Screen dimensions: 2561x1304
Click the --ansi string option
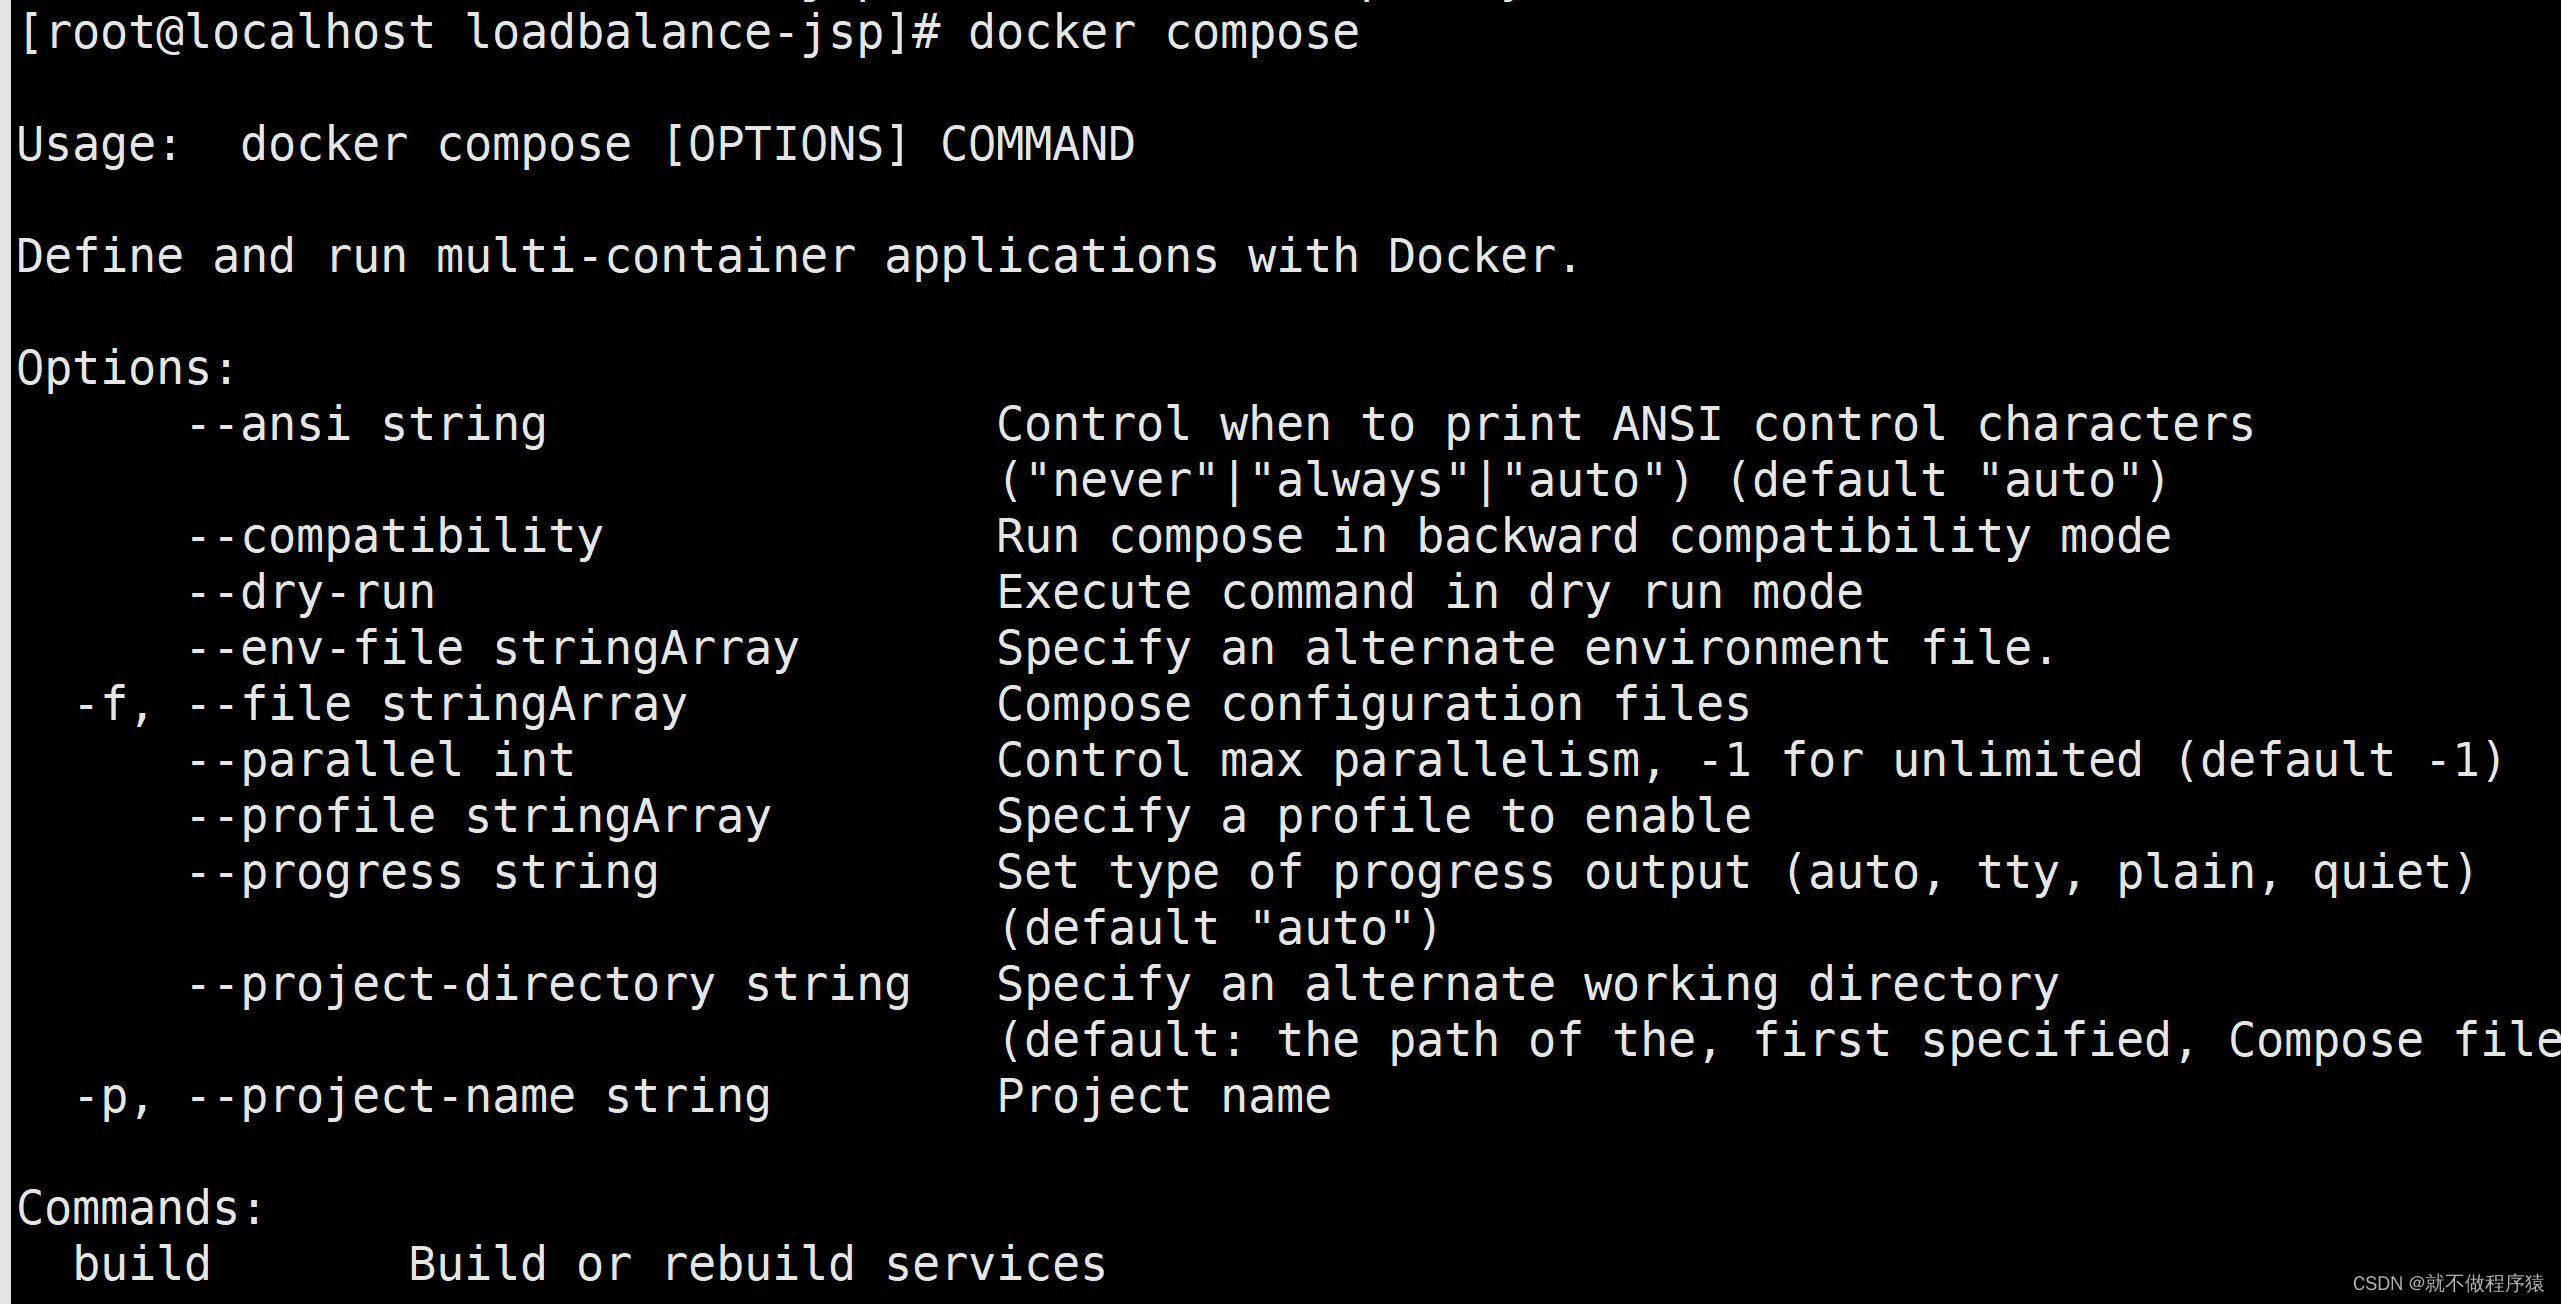click(367, 425)
